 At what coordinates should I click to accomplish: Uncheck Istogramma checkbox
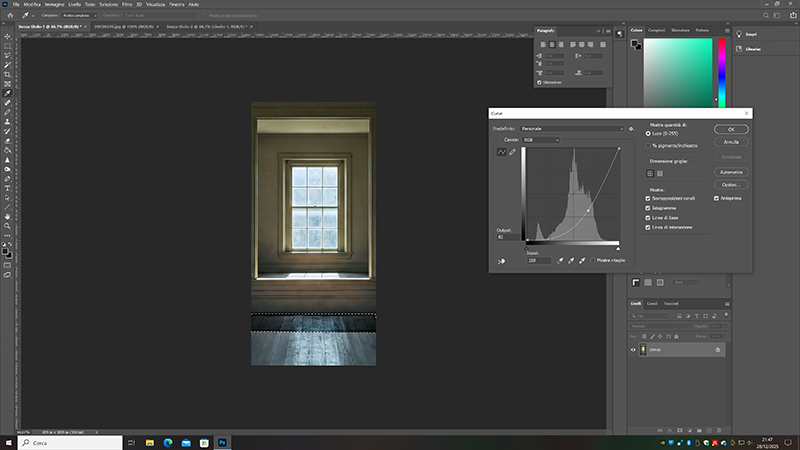pyautogui.click(x=648, y=208)
